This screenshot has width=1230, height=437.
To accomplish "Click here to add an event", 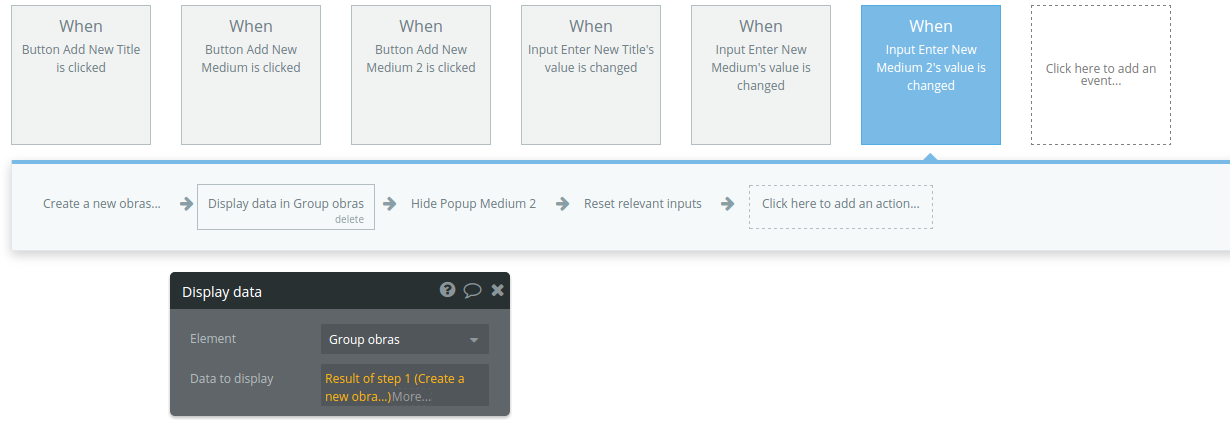I will (1101, 75).
